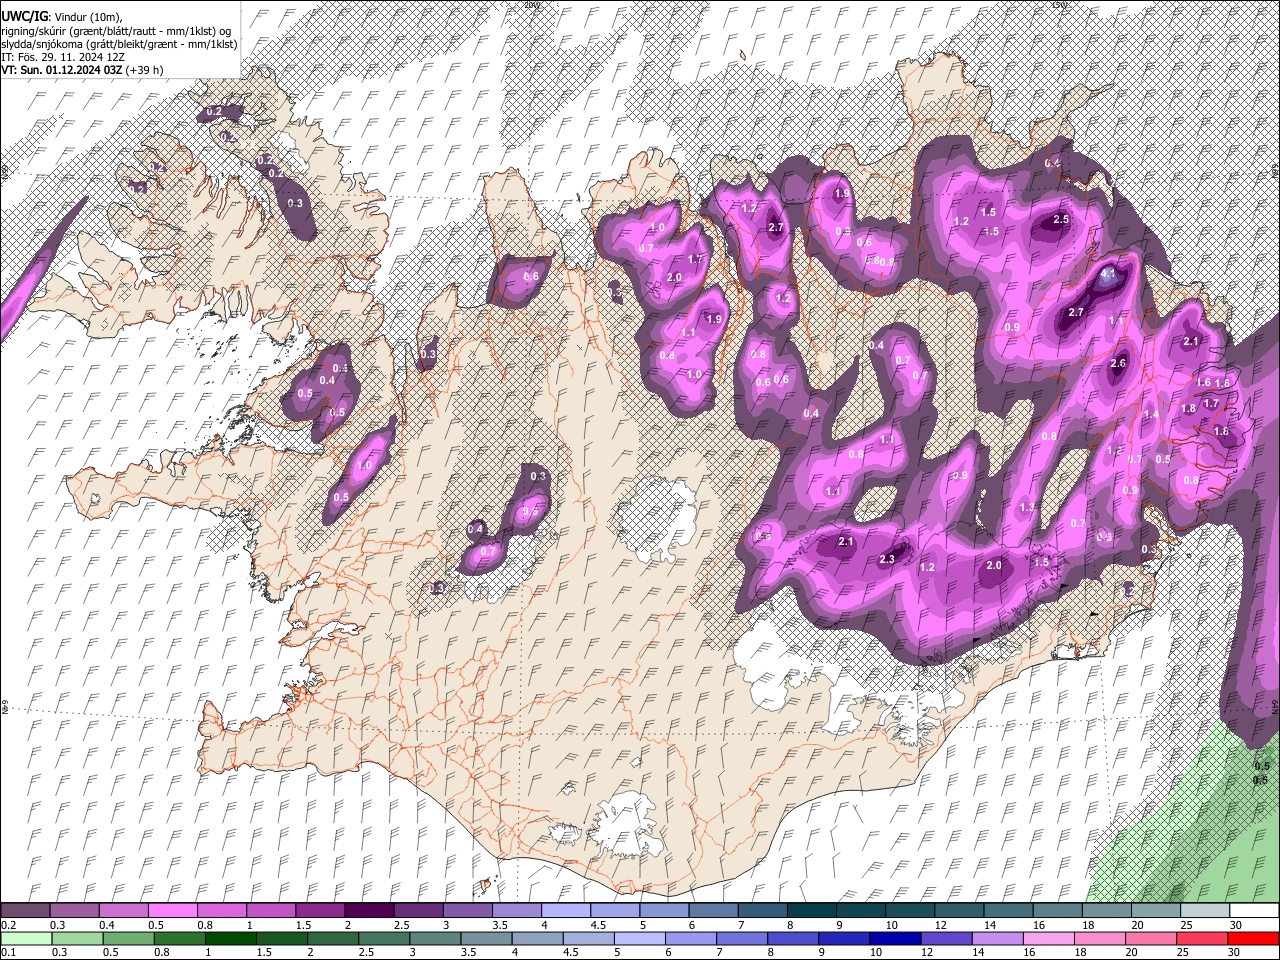
Task: Pick the white 30 swatch in snow scale
Action: (x=1253, y=910)
